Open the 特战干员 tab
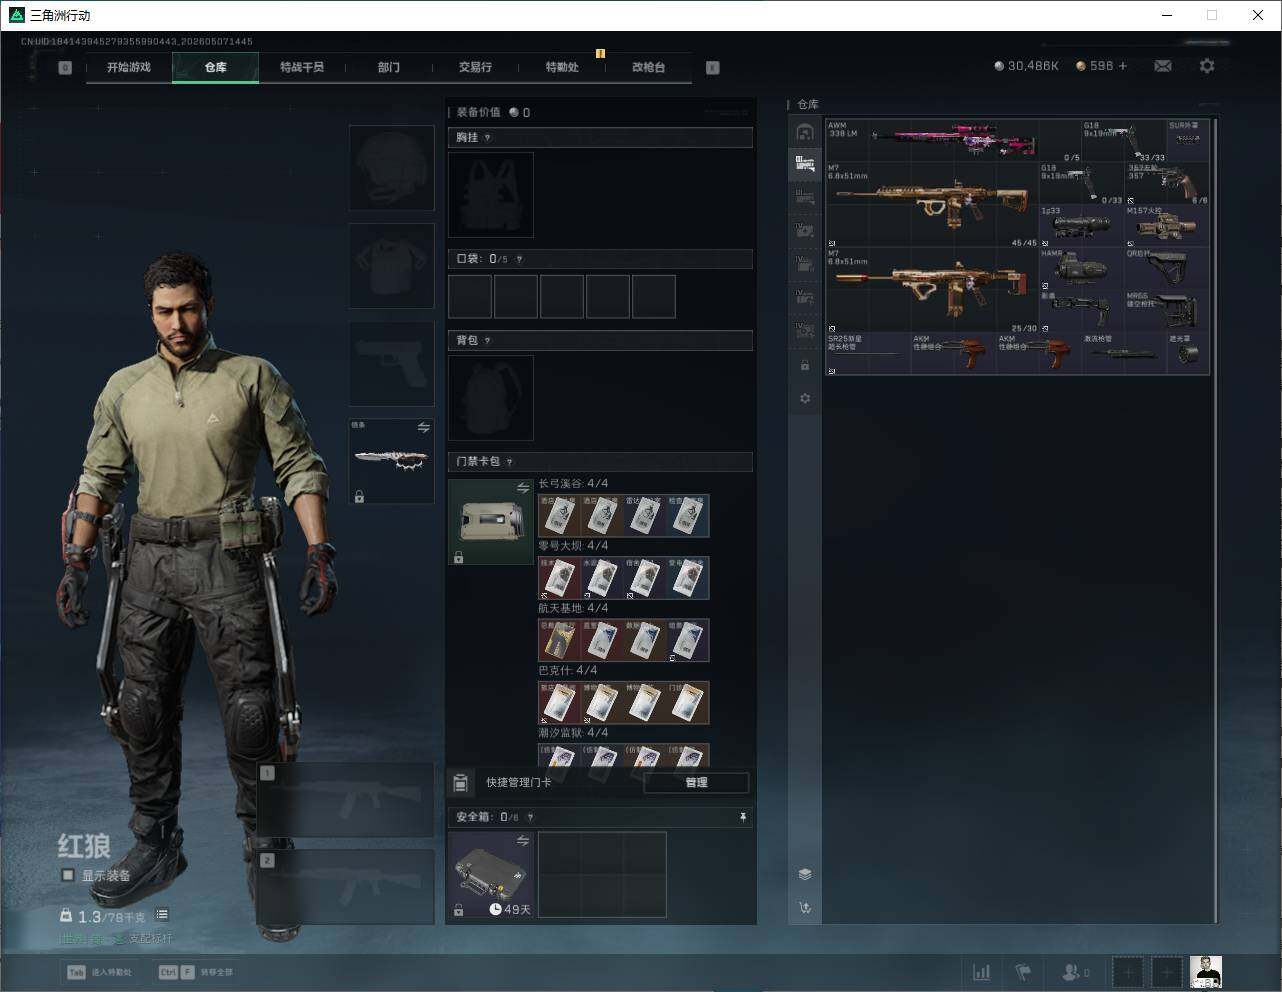Image resolution: width=1282 pixels, height=992 pixels. tap(302, 67)
